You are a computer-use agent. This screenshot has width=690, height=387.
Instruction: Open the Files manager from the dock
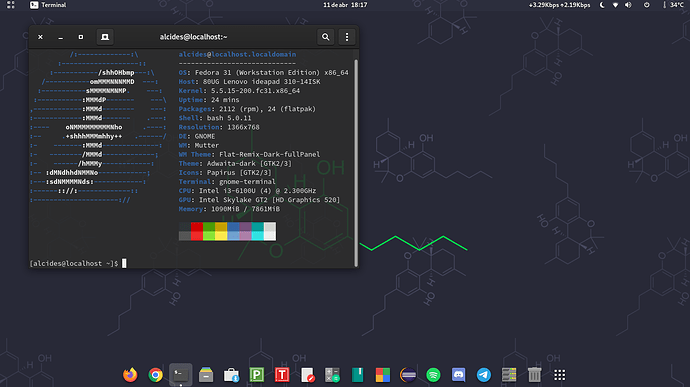click(x=206, y=375)
